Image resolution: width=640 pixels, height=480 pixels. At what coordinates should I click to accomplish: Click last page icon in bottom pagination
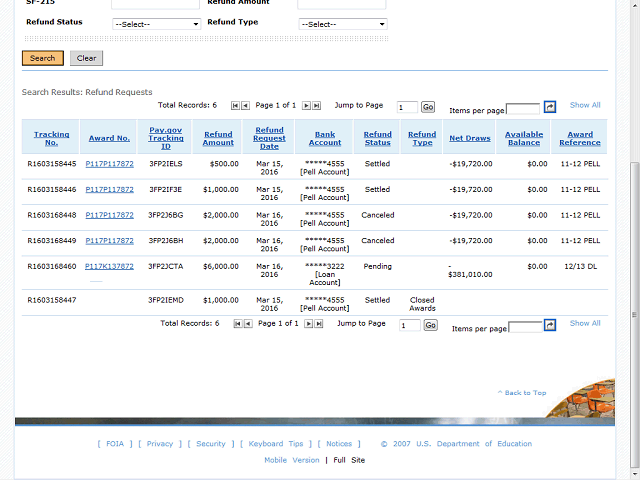click(319, 324)
